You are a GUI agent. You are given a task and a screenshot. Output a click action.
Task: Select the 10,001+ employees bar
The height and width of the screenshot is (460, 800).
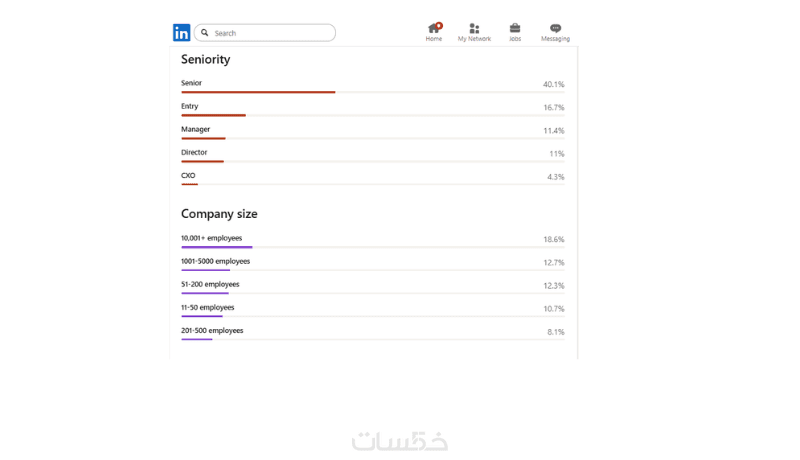point(216,247)
